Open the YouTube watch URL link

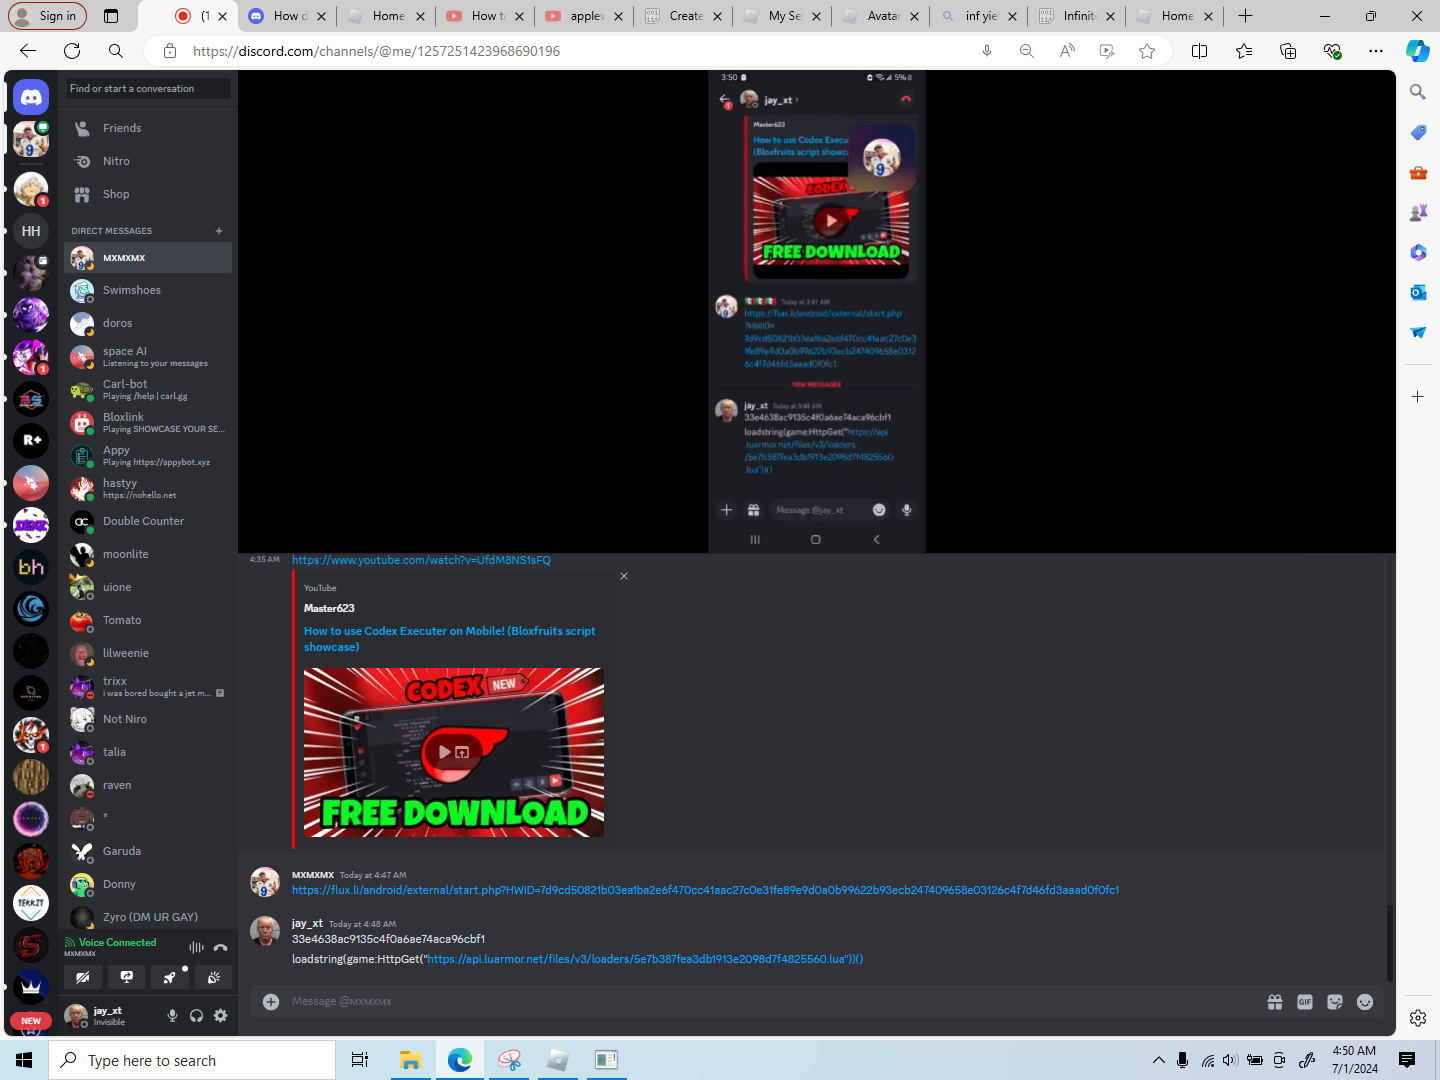[421, 560]
